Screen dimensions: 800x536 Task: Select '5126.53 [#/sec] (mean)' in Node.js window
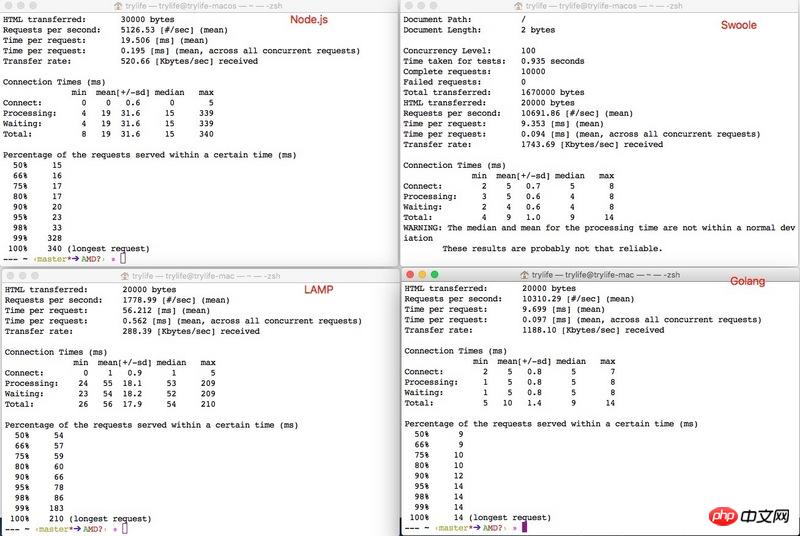click(x=174, y=30)
